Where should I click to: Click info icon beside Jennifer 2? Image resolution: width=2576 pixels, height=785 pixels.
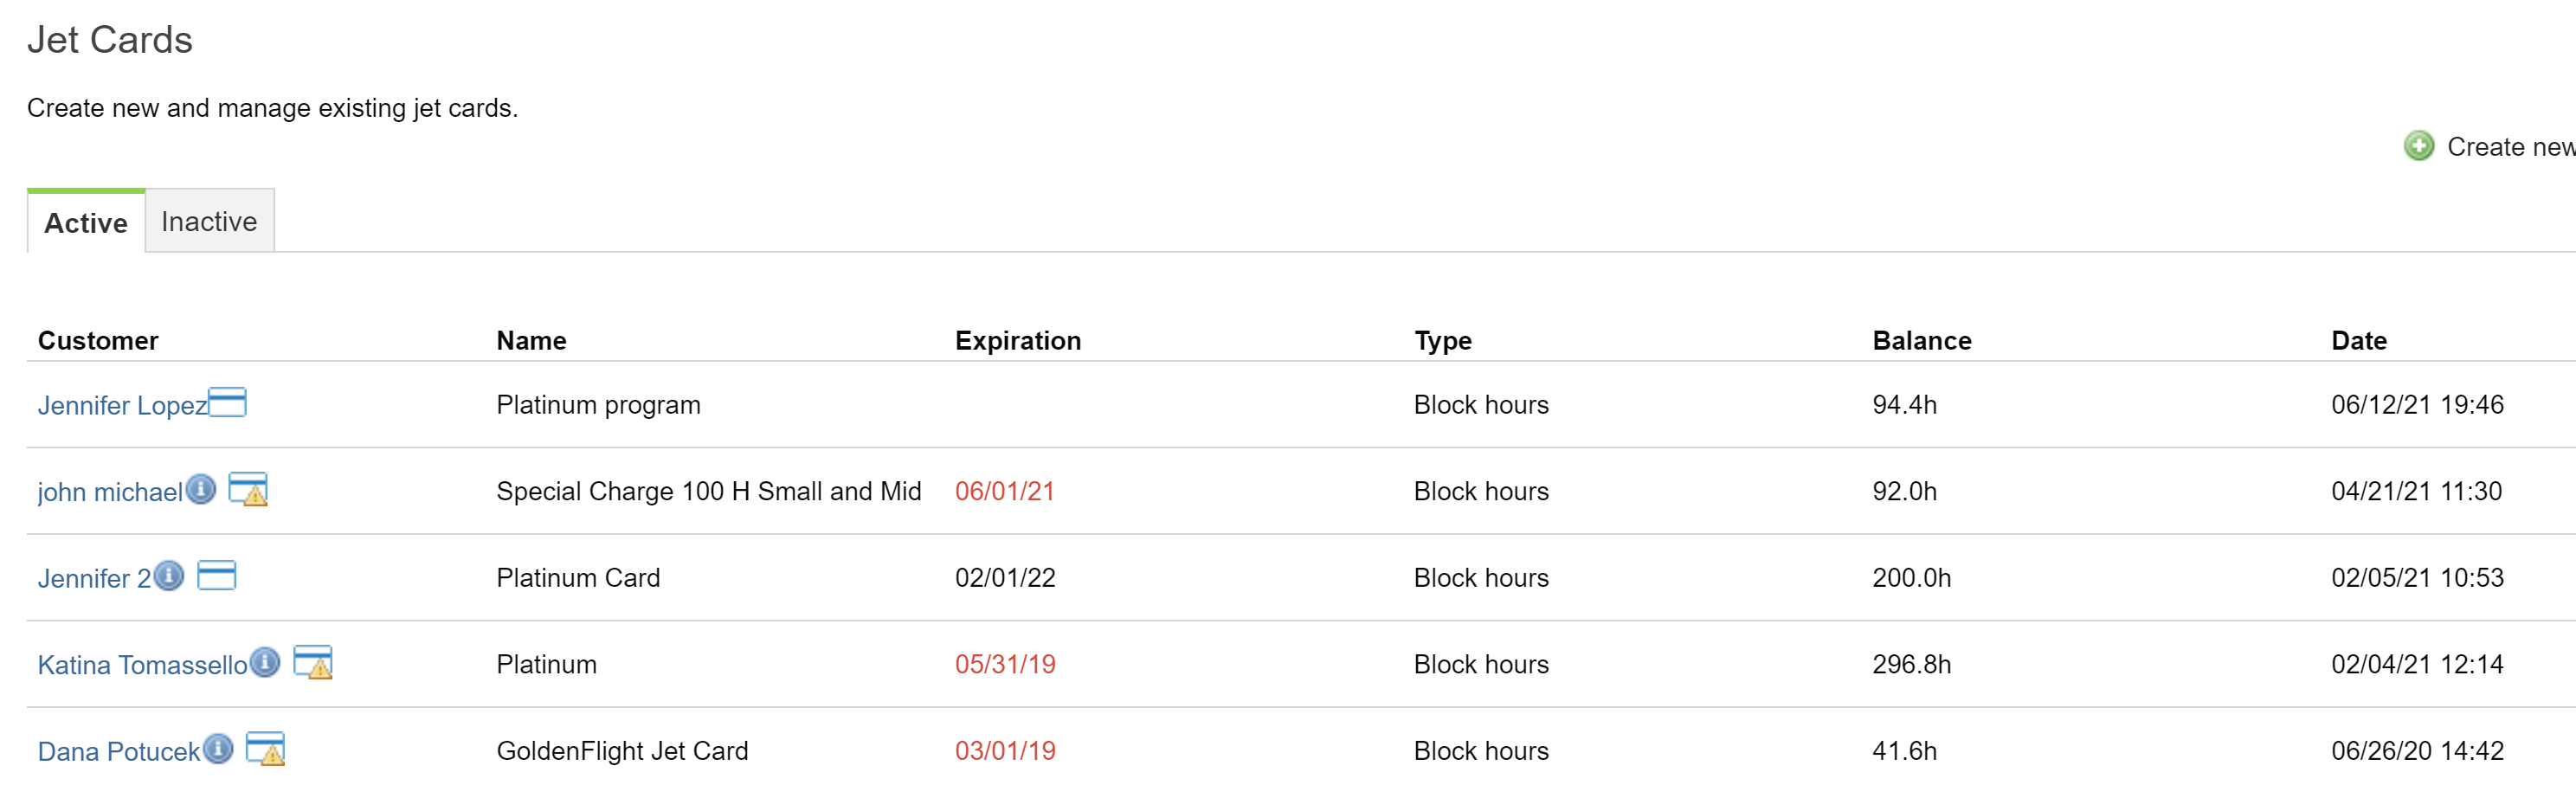[169, 576]
